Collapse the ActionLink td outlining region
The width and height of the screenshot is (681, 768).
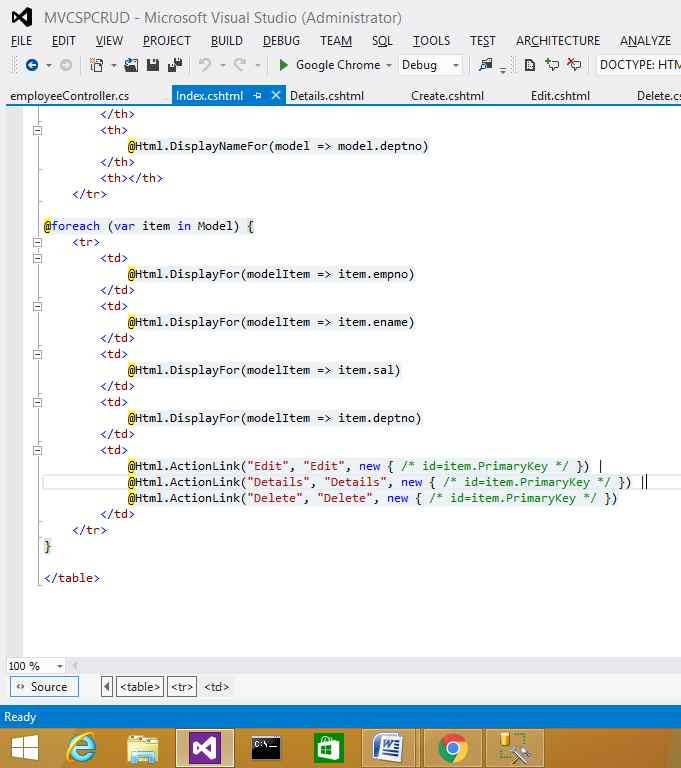(38, 450)
